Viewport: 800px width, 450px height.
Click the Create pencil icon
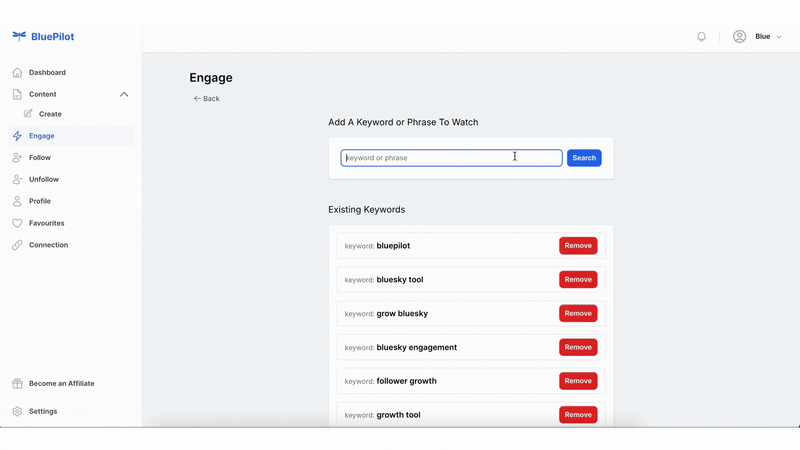coord(28,114)
